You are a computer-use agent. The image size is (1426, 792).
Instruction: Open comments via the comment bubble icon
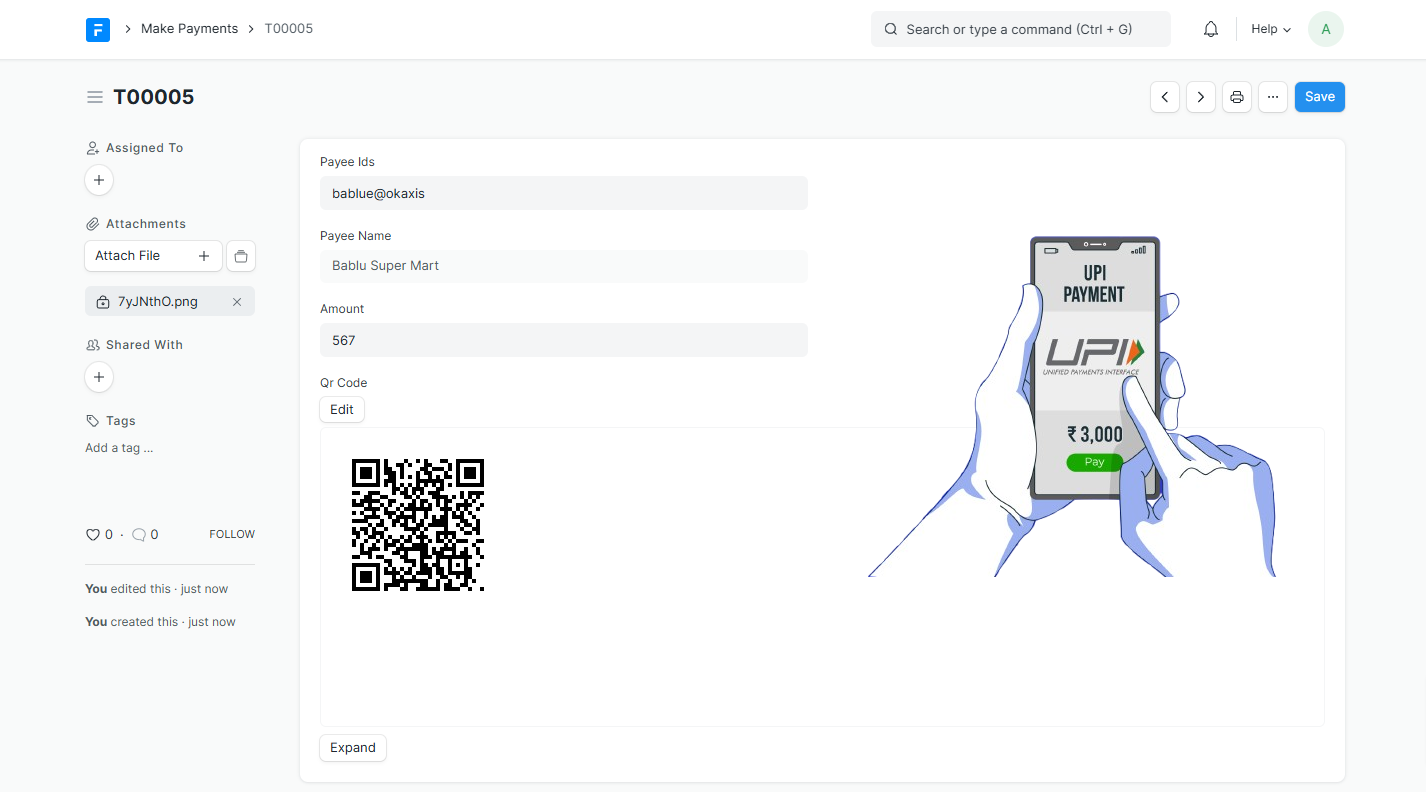point(138,534)
